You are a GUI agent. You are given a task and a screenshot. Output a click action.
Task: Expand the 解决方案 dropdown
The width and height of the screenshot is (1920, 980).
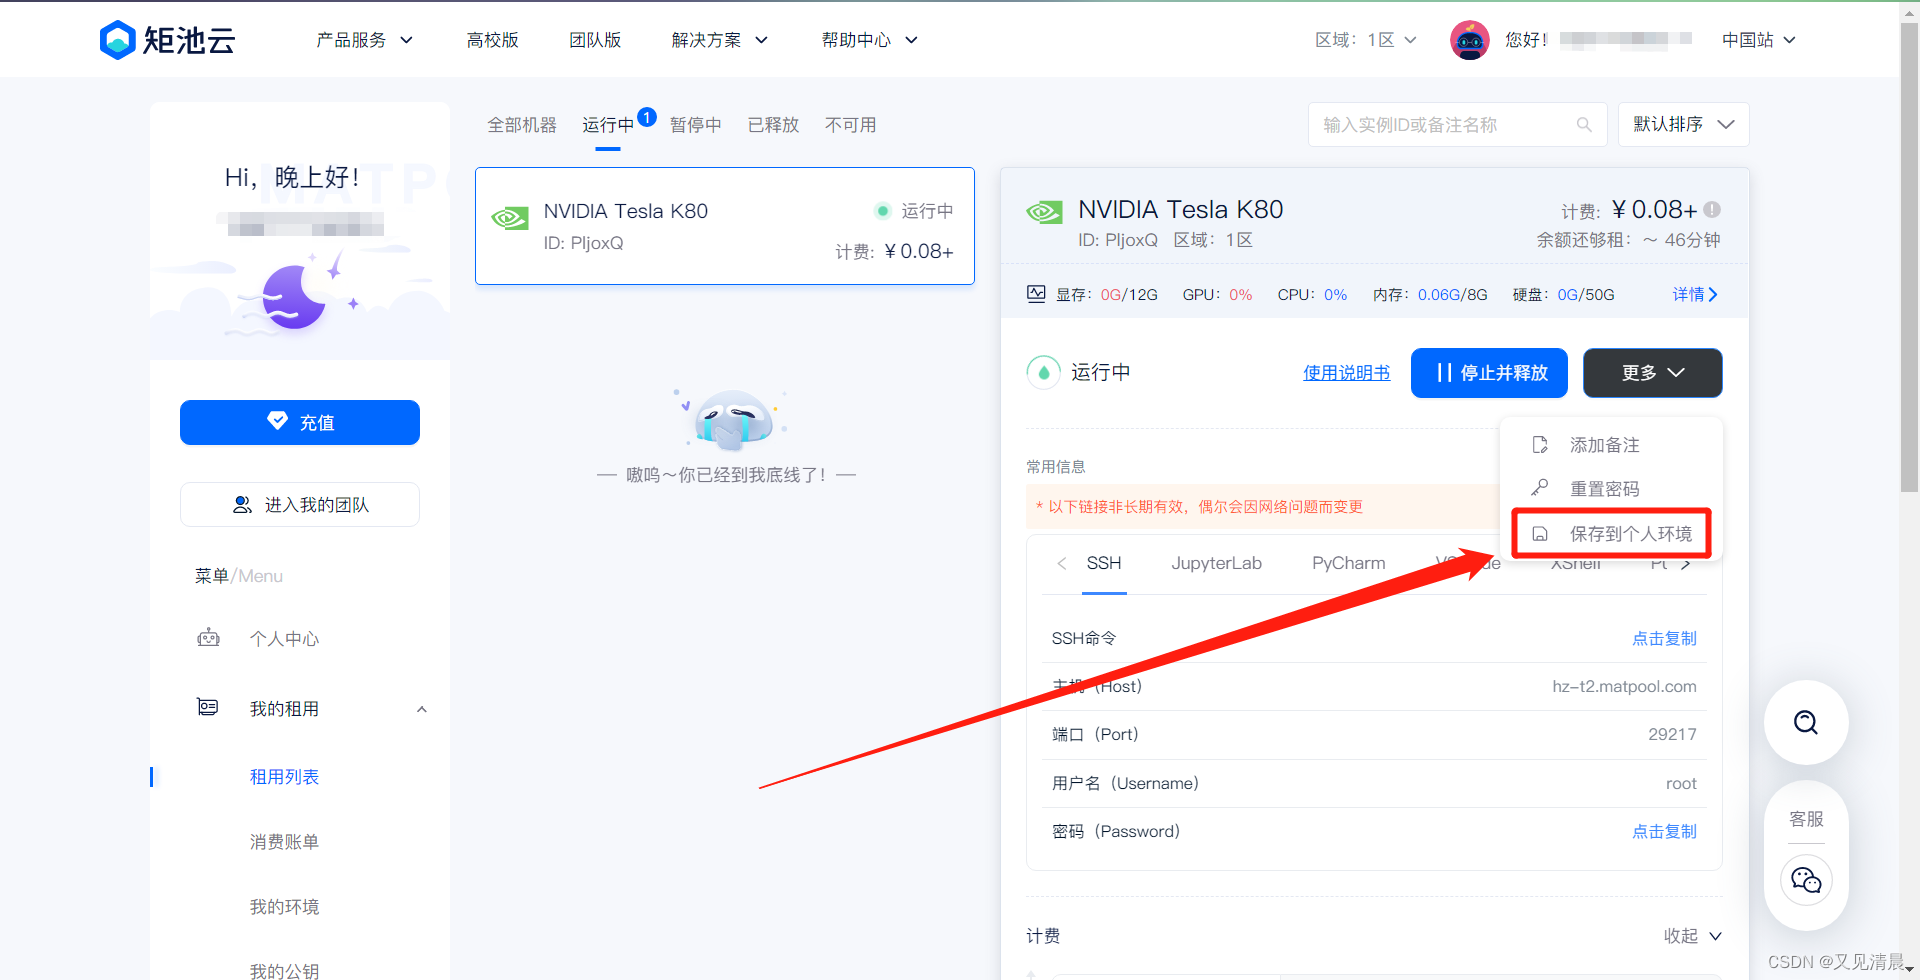(720, 40)
